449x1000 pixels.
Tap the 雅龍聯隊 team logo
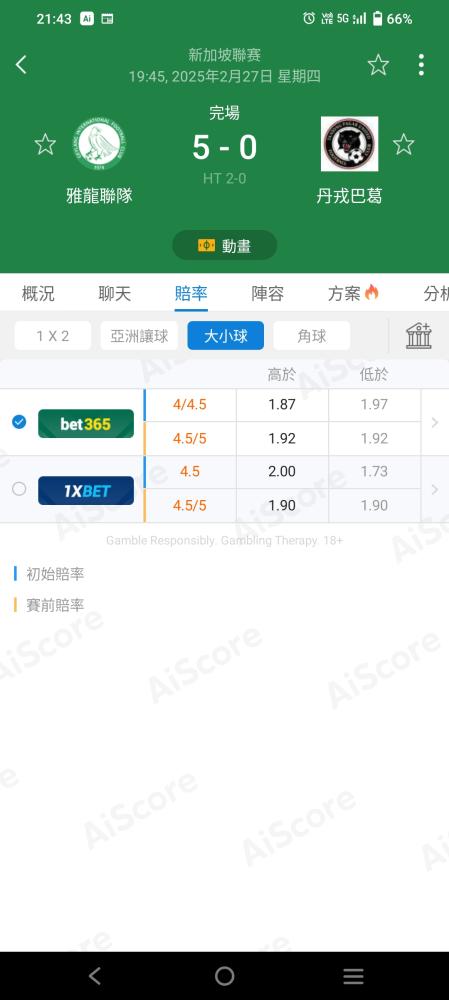99,145
